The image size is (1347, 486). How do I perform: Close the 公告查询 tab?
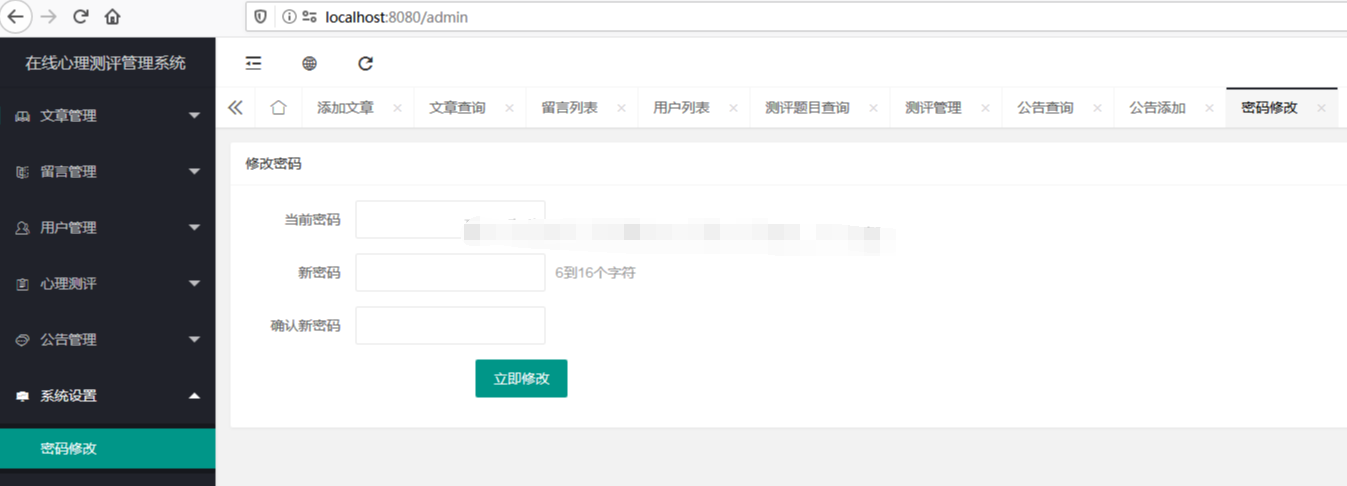pyautogui.click(x=1097, y=108)
